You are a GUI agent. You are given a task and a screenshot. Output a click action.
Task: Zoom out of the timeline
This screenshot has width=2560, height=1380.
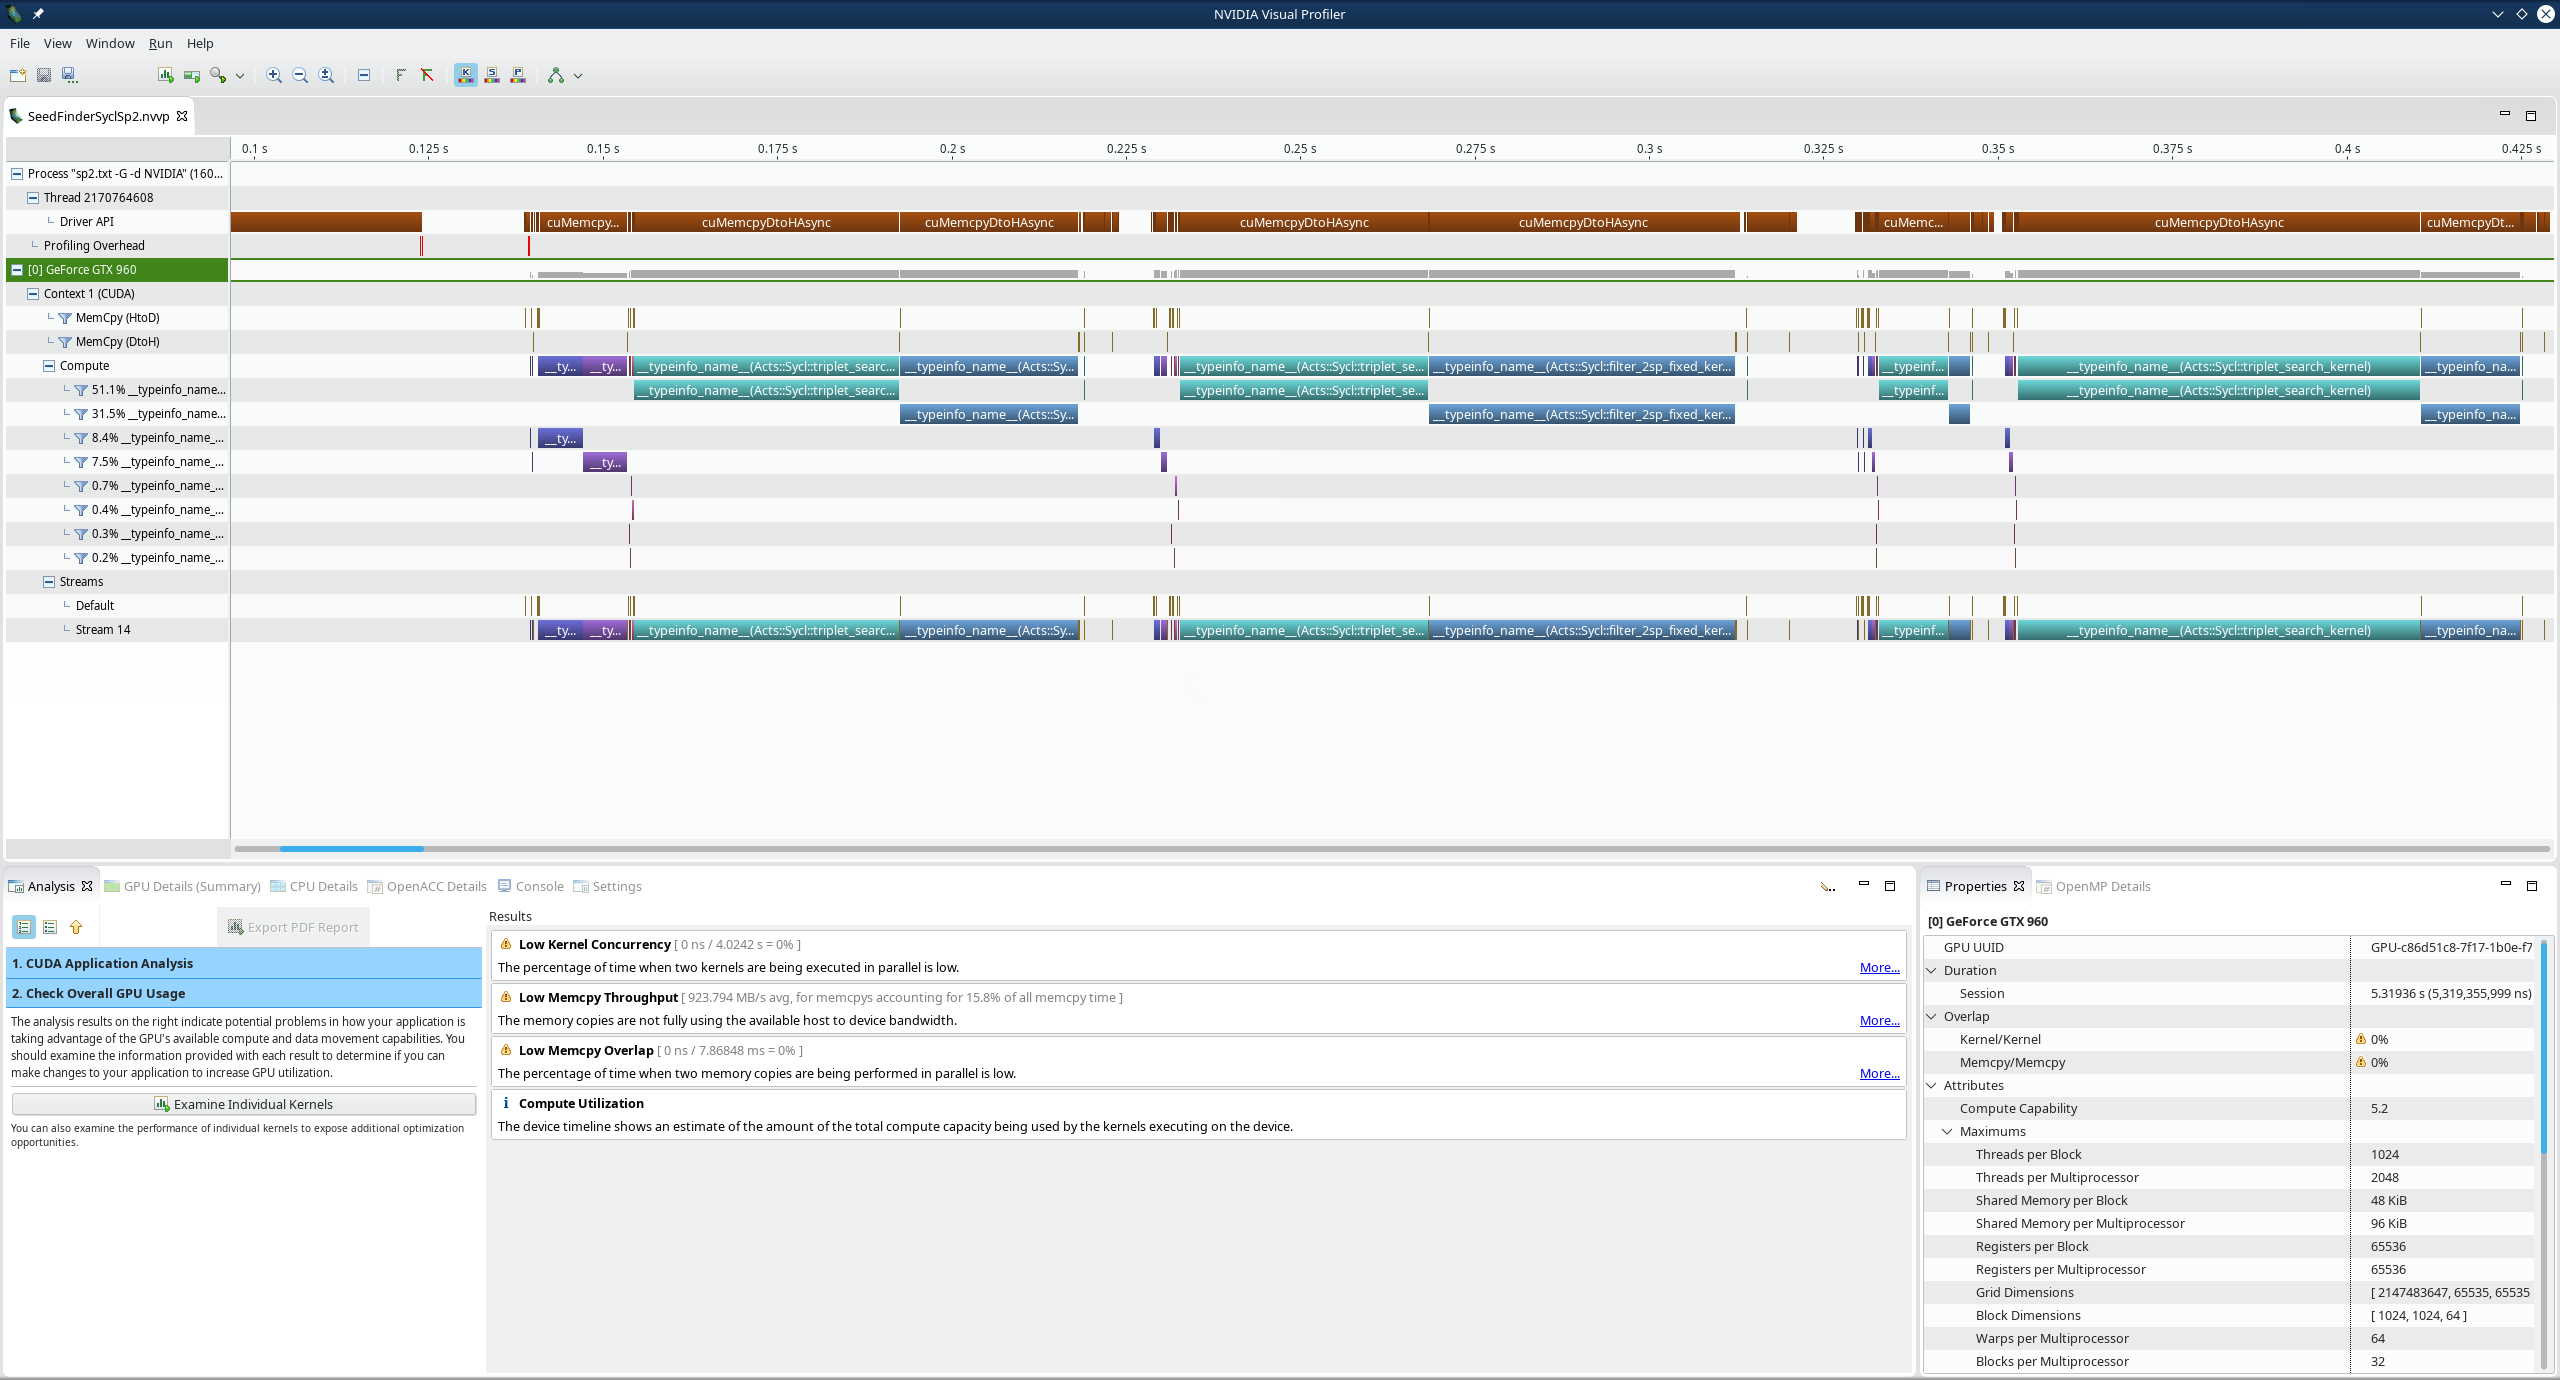click(x=300, y=75)
